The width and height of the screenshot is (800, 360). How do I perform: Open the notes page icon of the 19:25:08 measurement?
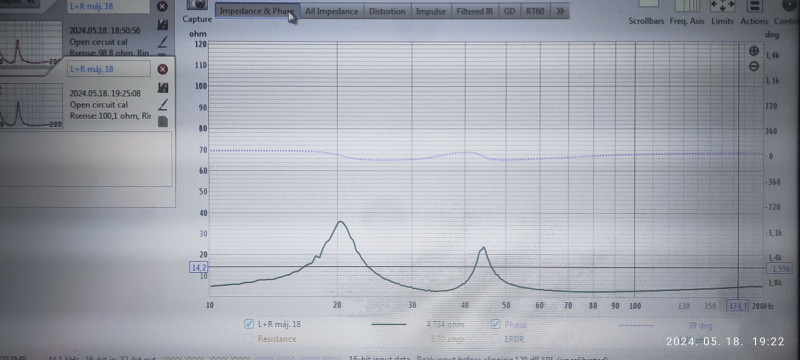click(x=163, y=121)
